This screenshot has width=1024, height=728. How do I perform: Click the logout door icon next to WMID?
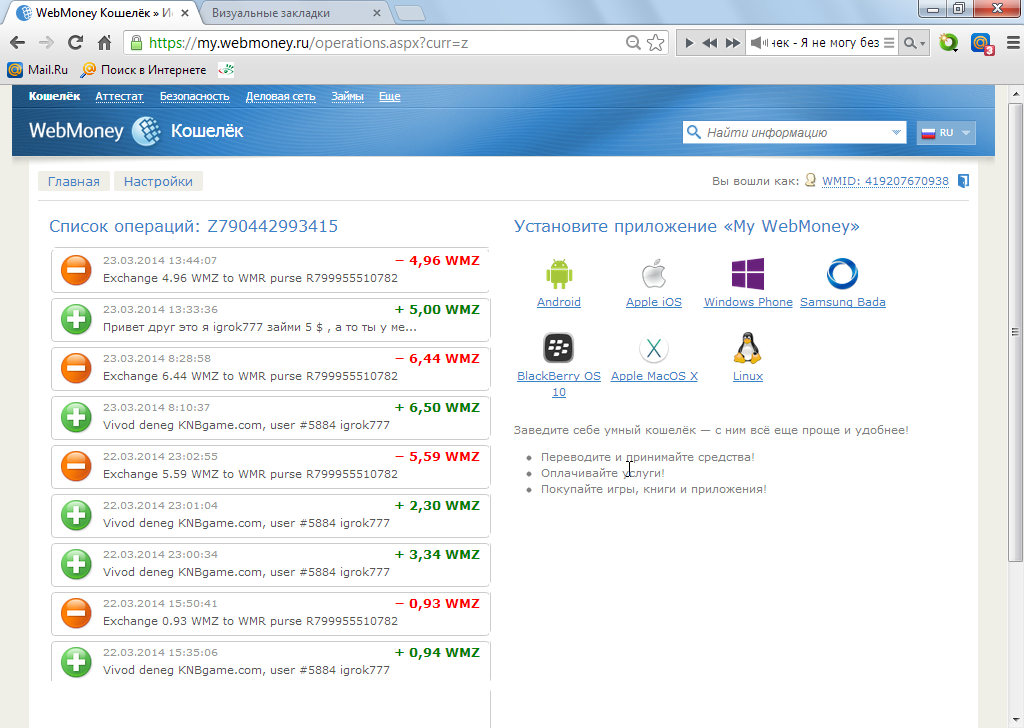[963, 181]
